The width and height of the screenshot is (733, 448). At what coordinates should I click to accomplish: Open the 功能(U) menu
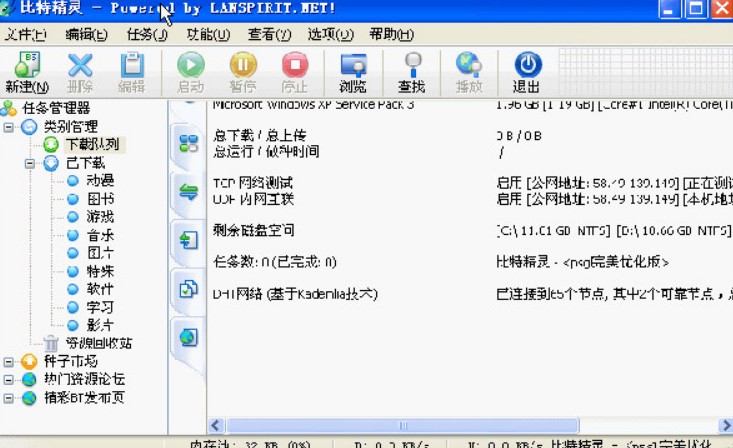tap(208, 34)
